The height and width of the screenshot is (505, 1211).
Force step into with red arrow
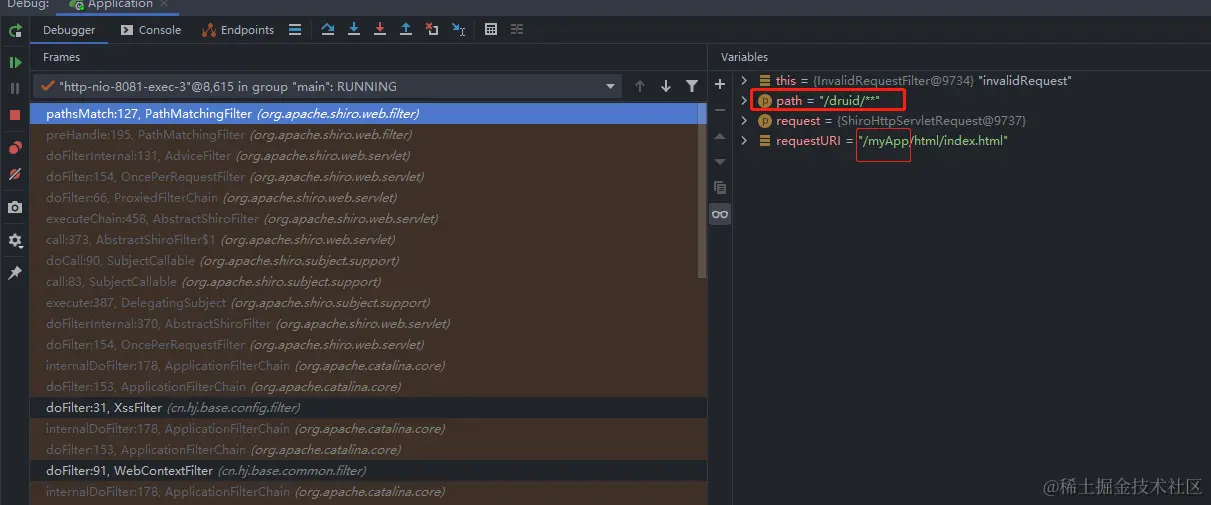(x=380, y=30)
